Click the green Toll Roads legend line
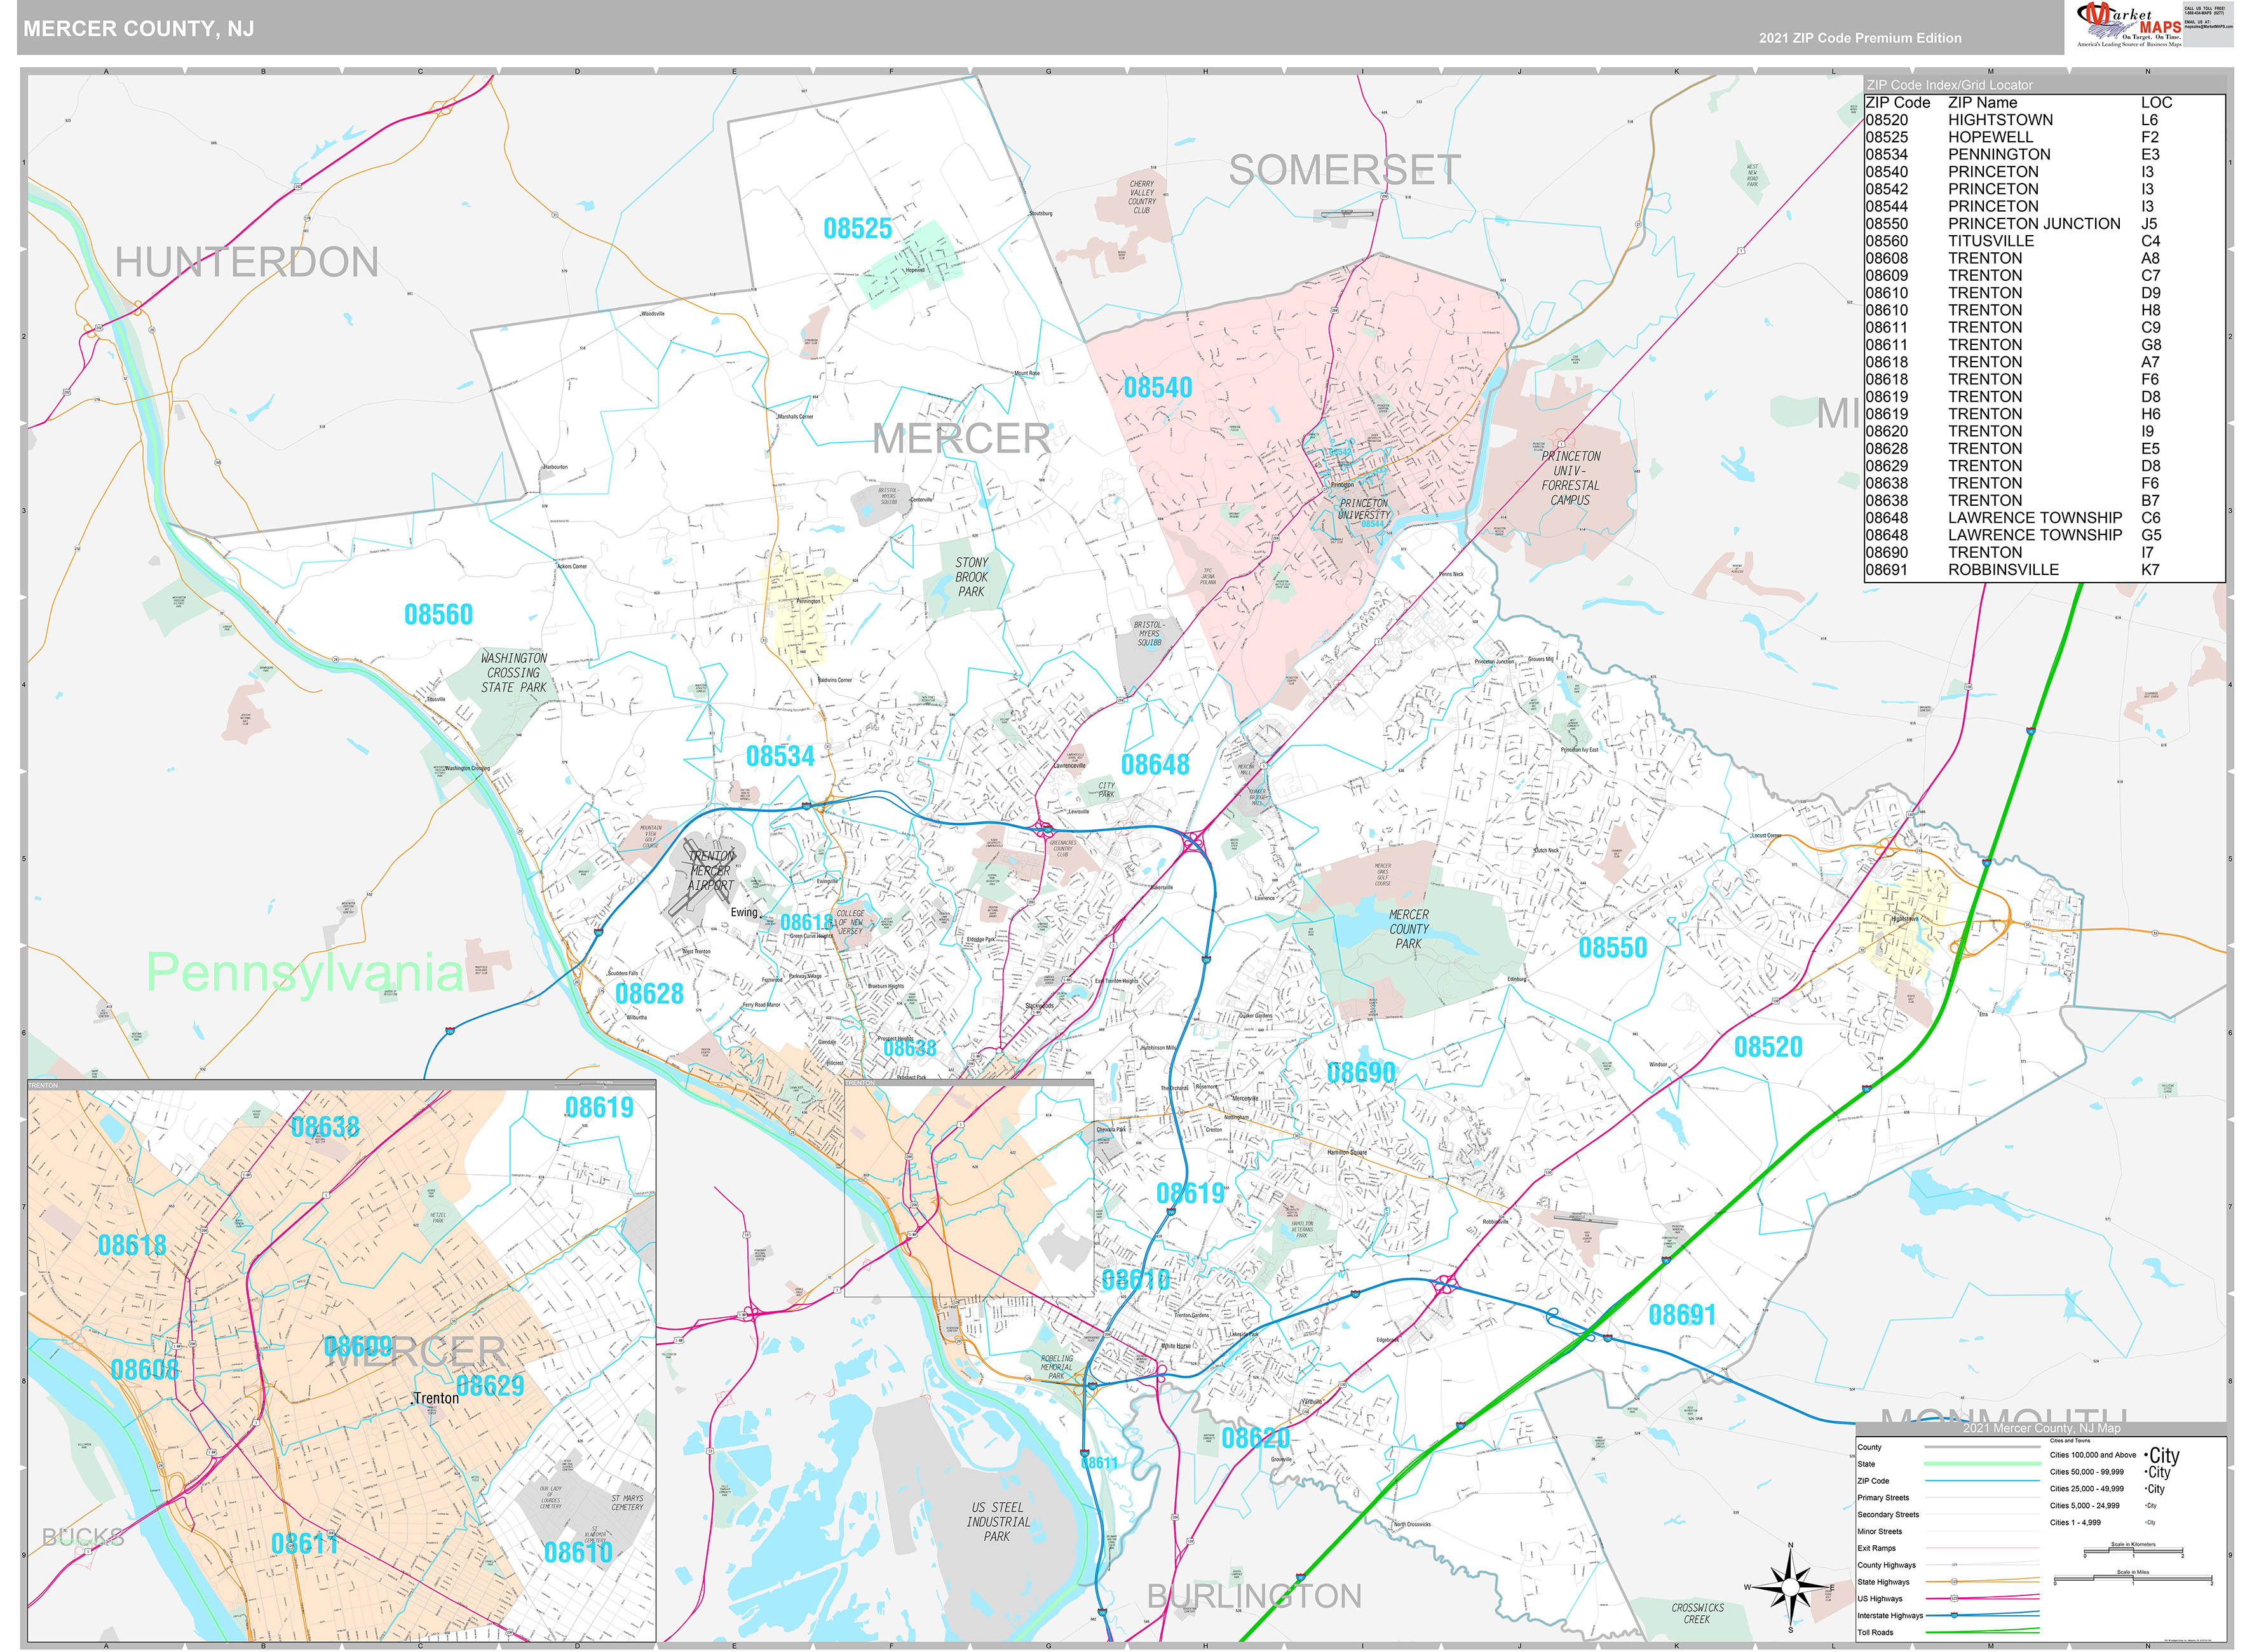 pyautogui.click(x=1981, y=1632)
